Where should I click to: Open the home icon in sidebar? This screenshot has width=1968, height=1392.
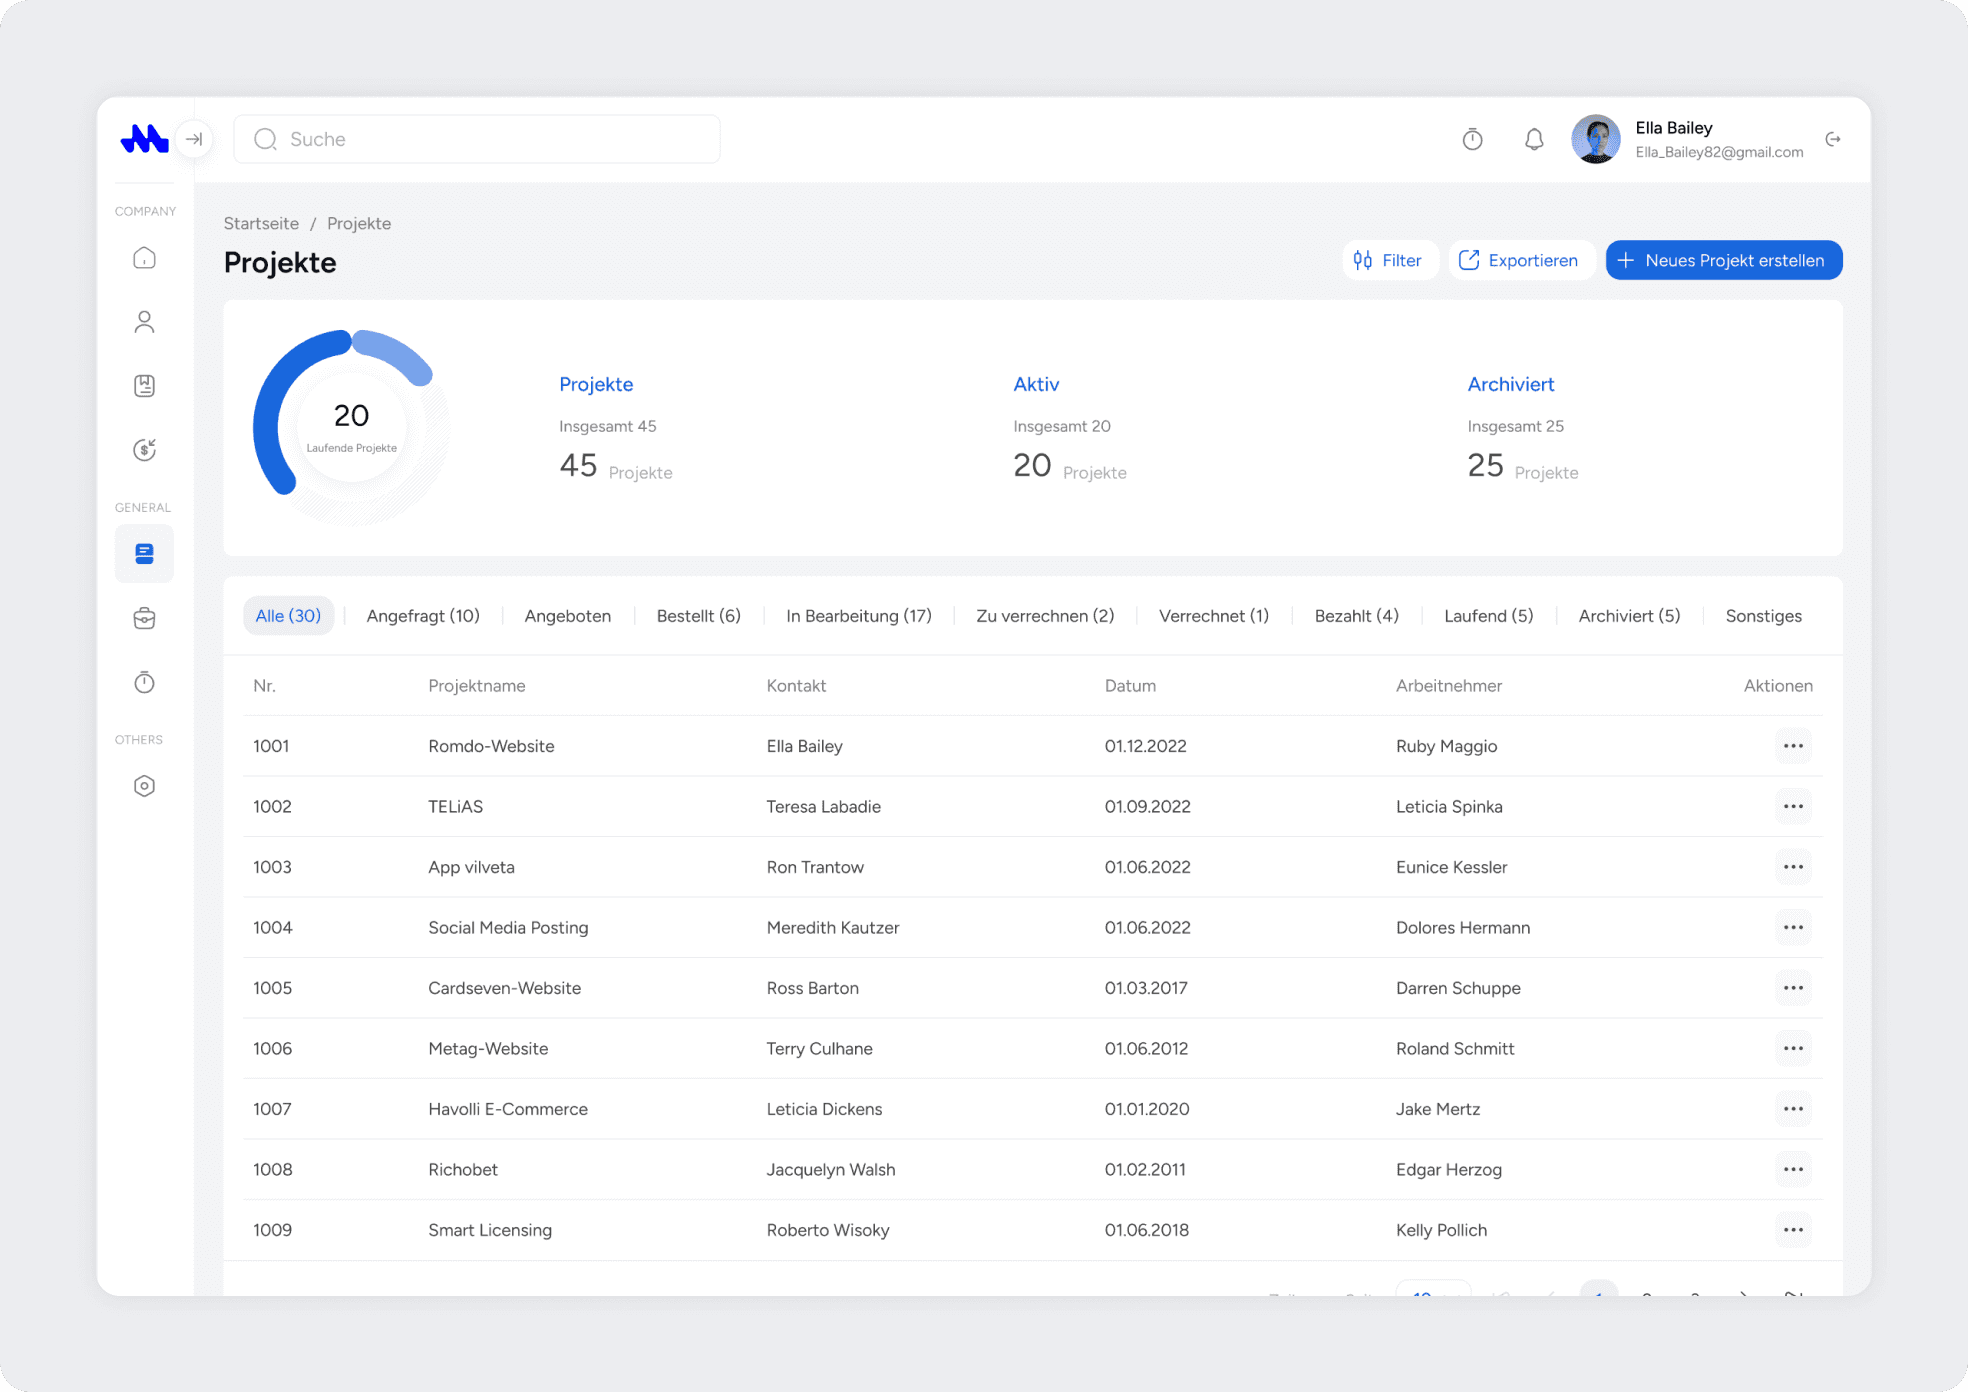(144, 258)
